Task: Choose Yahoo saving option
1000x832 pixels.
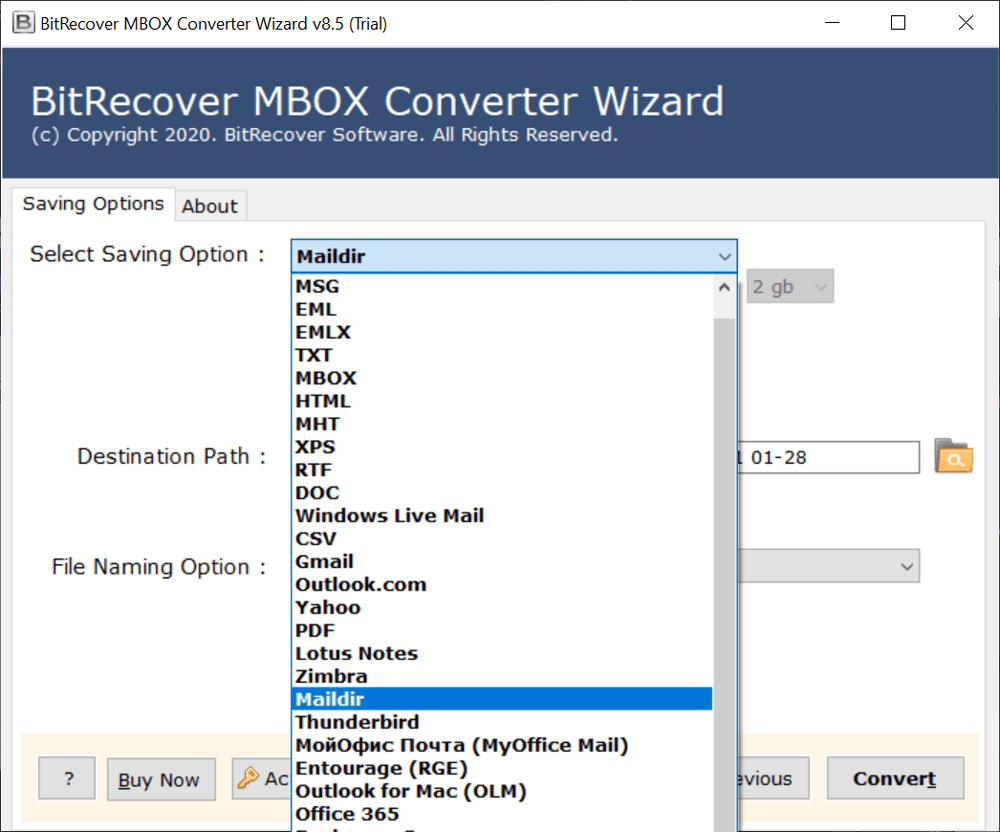Action: (502, 608)
